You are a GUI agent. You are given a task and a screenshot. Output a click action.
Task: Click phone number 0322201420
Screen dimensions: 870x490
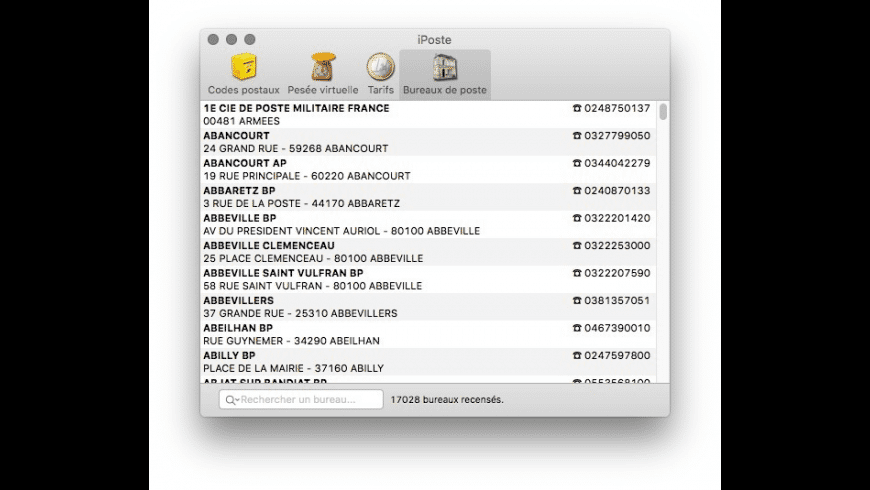[617, 218]
